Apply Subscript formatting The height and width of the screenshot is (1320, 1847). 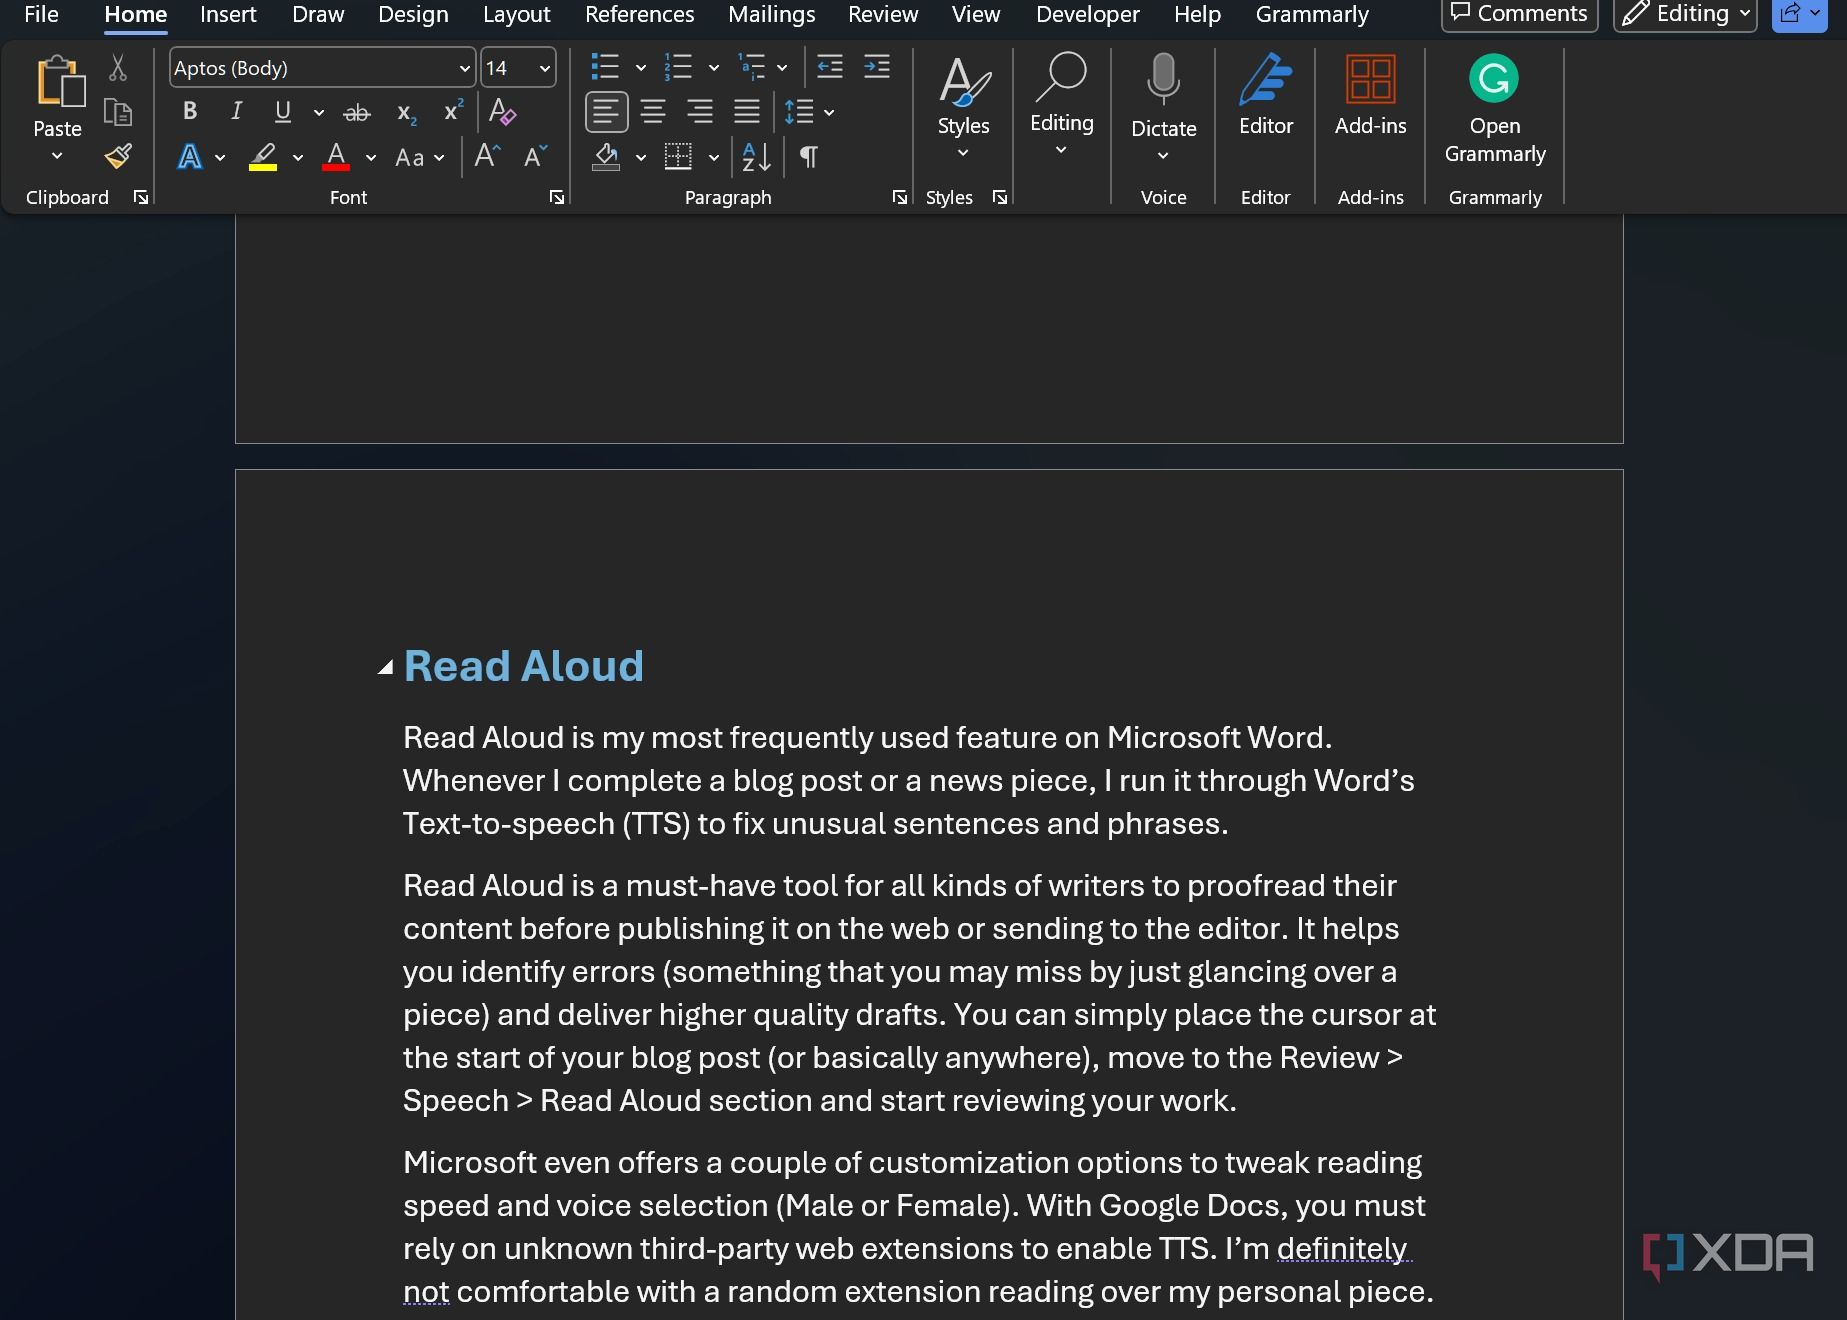[406, 112]
